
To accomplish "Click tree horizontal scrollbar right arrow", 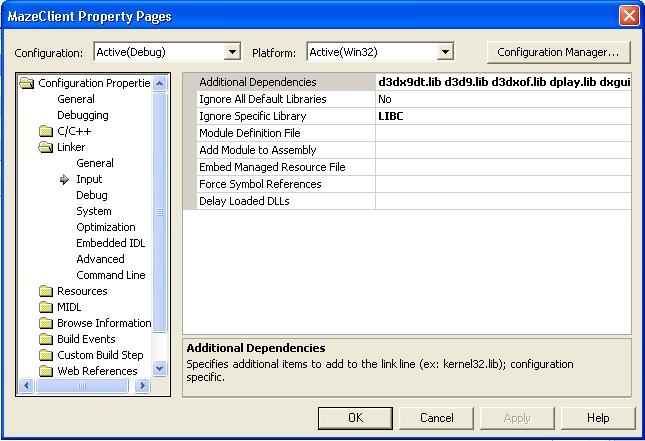I will (142, 386).
